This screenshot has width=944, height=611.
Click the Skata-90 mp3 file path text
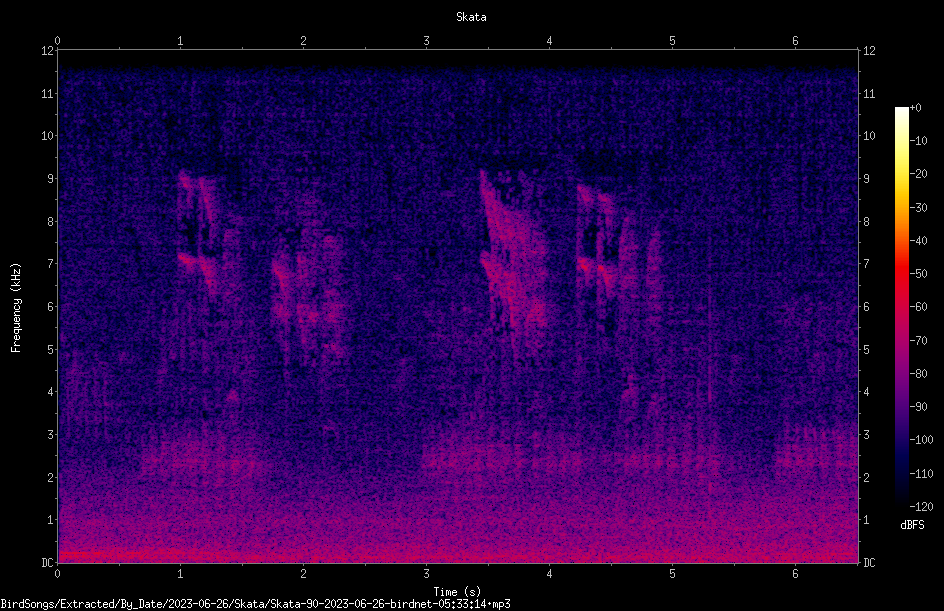pos(255,604)
